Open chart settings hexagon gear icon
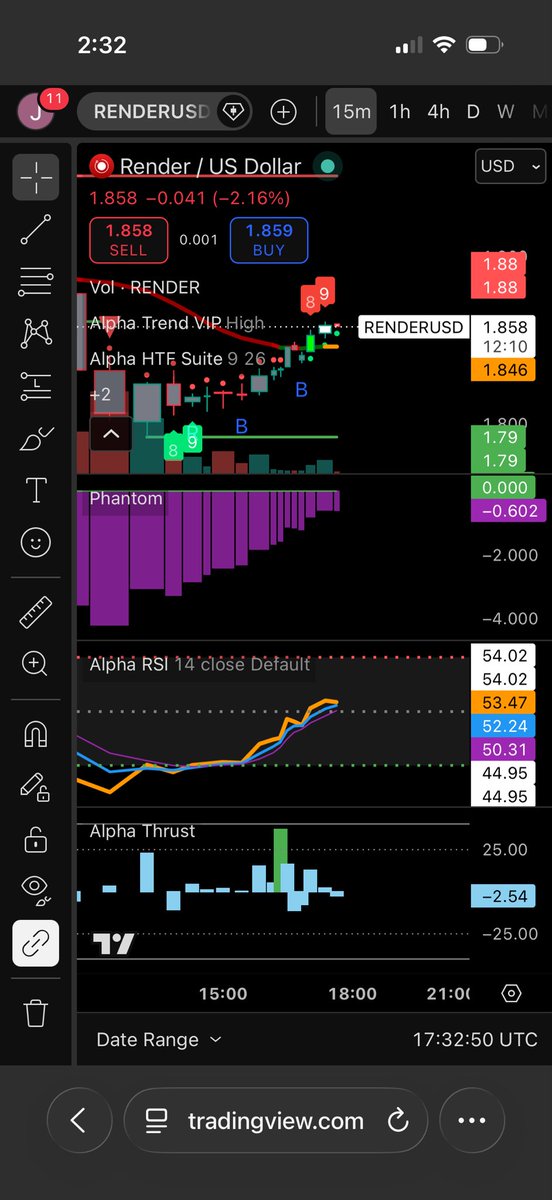The image size is (552, 1200). [511, 993]
